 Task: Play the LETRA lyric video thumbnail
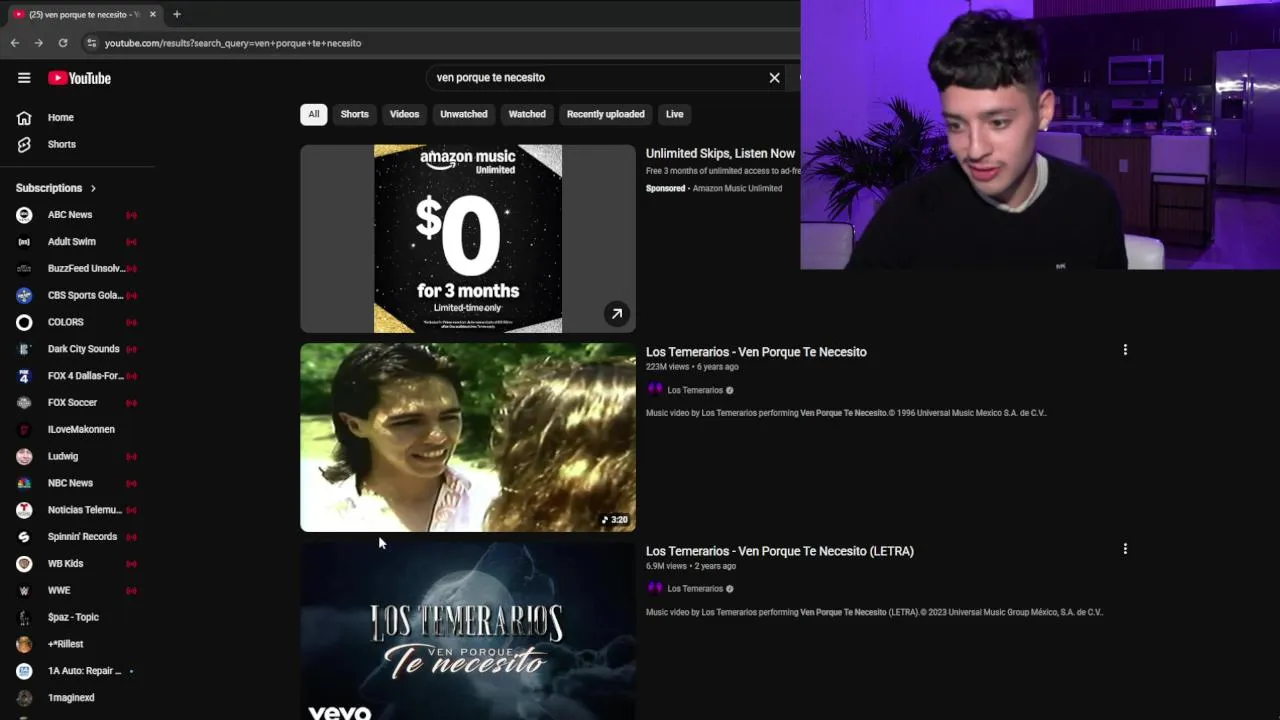[468, 631]
